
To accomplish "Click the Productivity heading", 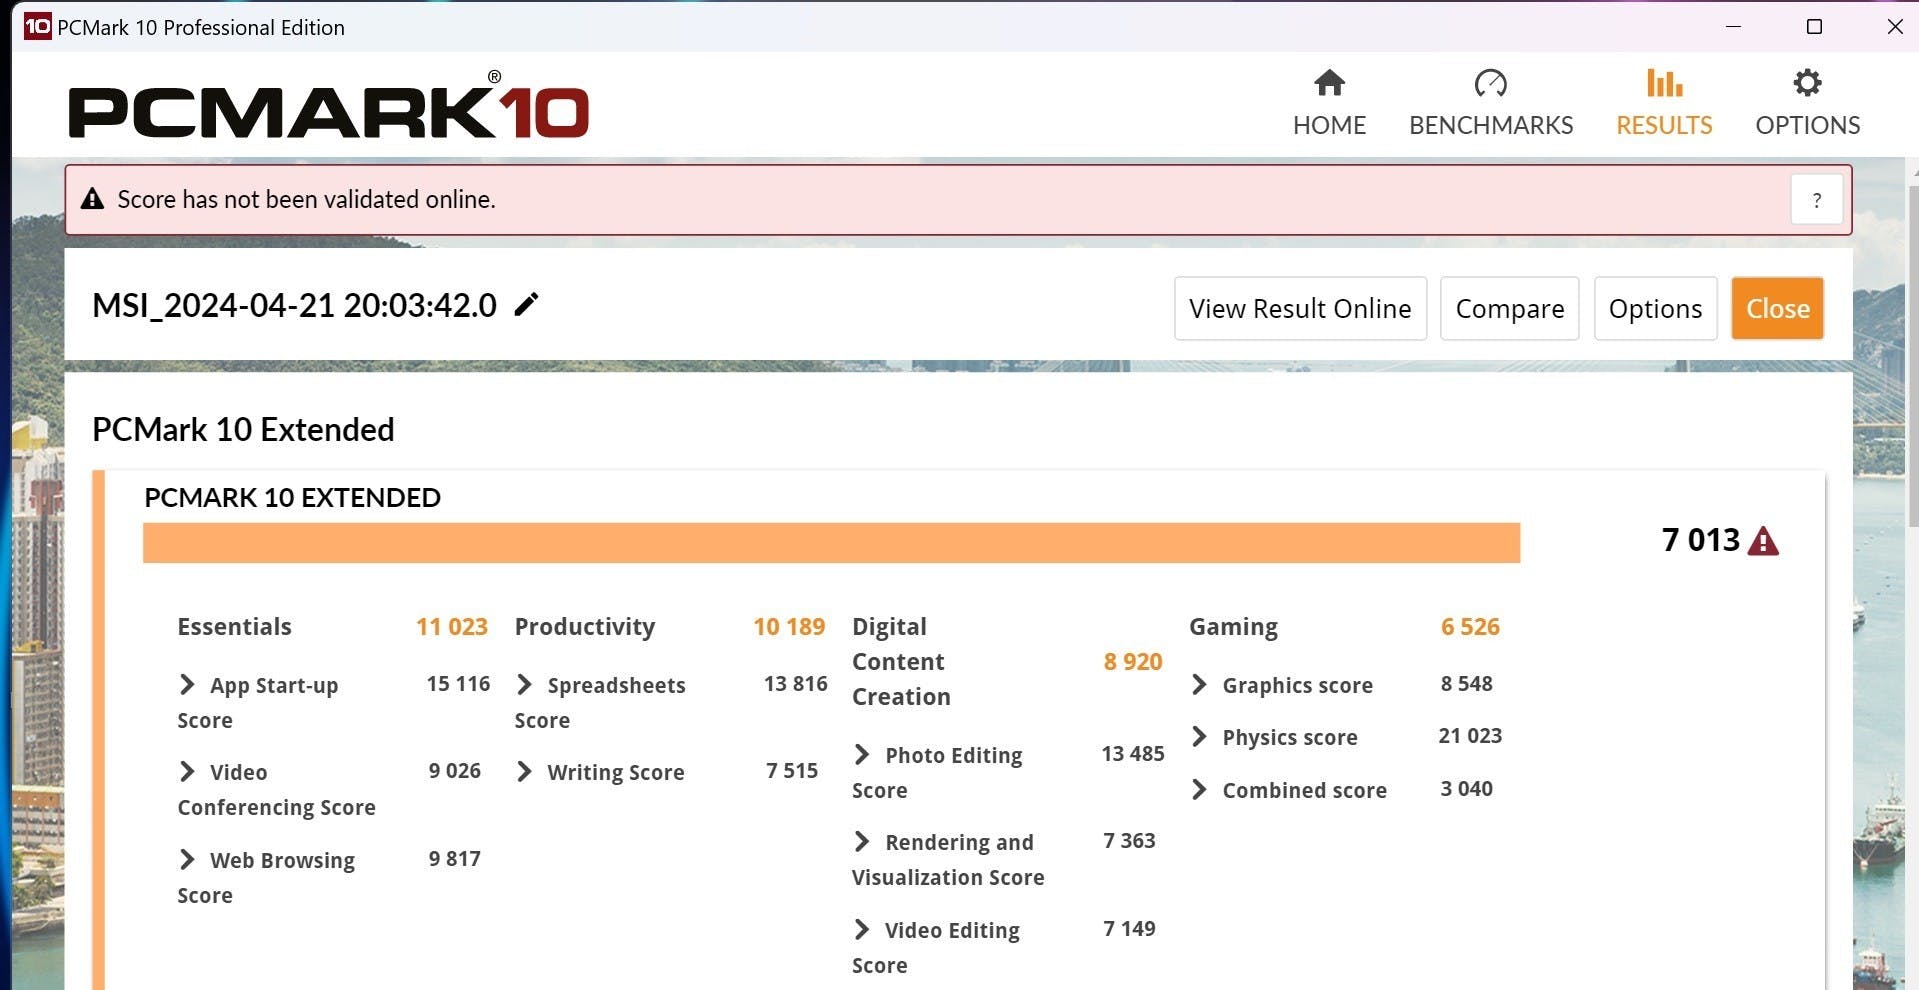I will tap(585, 627).
